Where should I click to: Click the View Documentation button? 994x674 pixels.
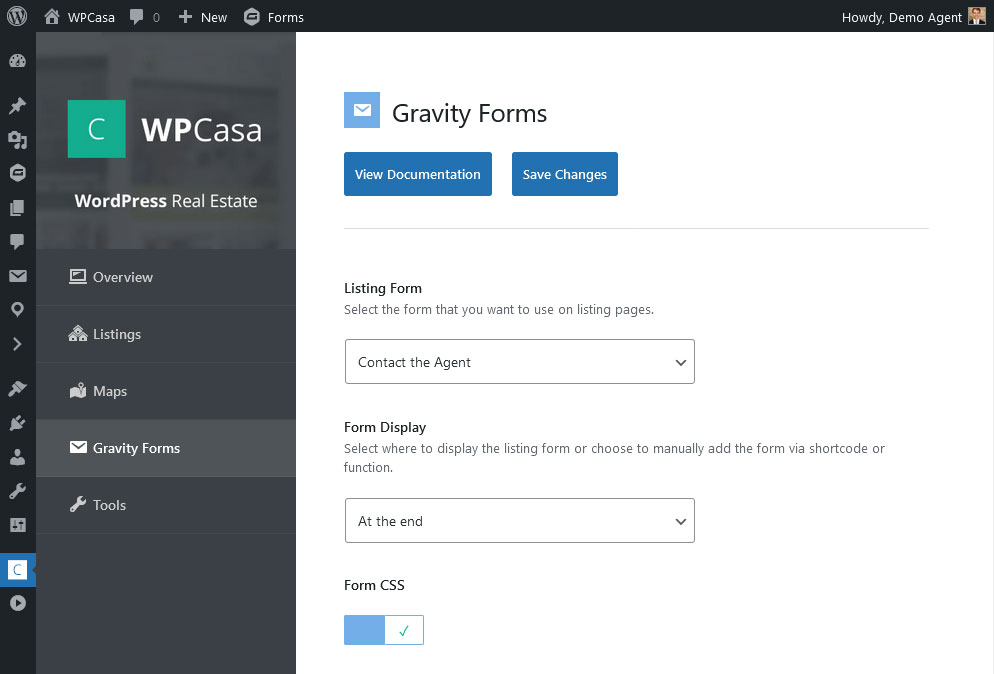tap(417, 174)
